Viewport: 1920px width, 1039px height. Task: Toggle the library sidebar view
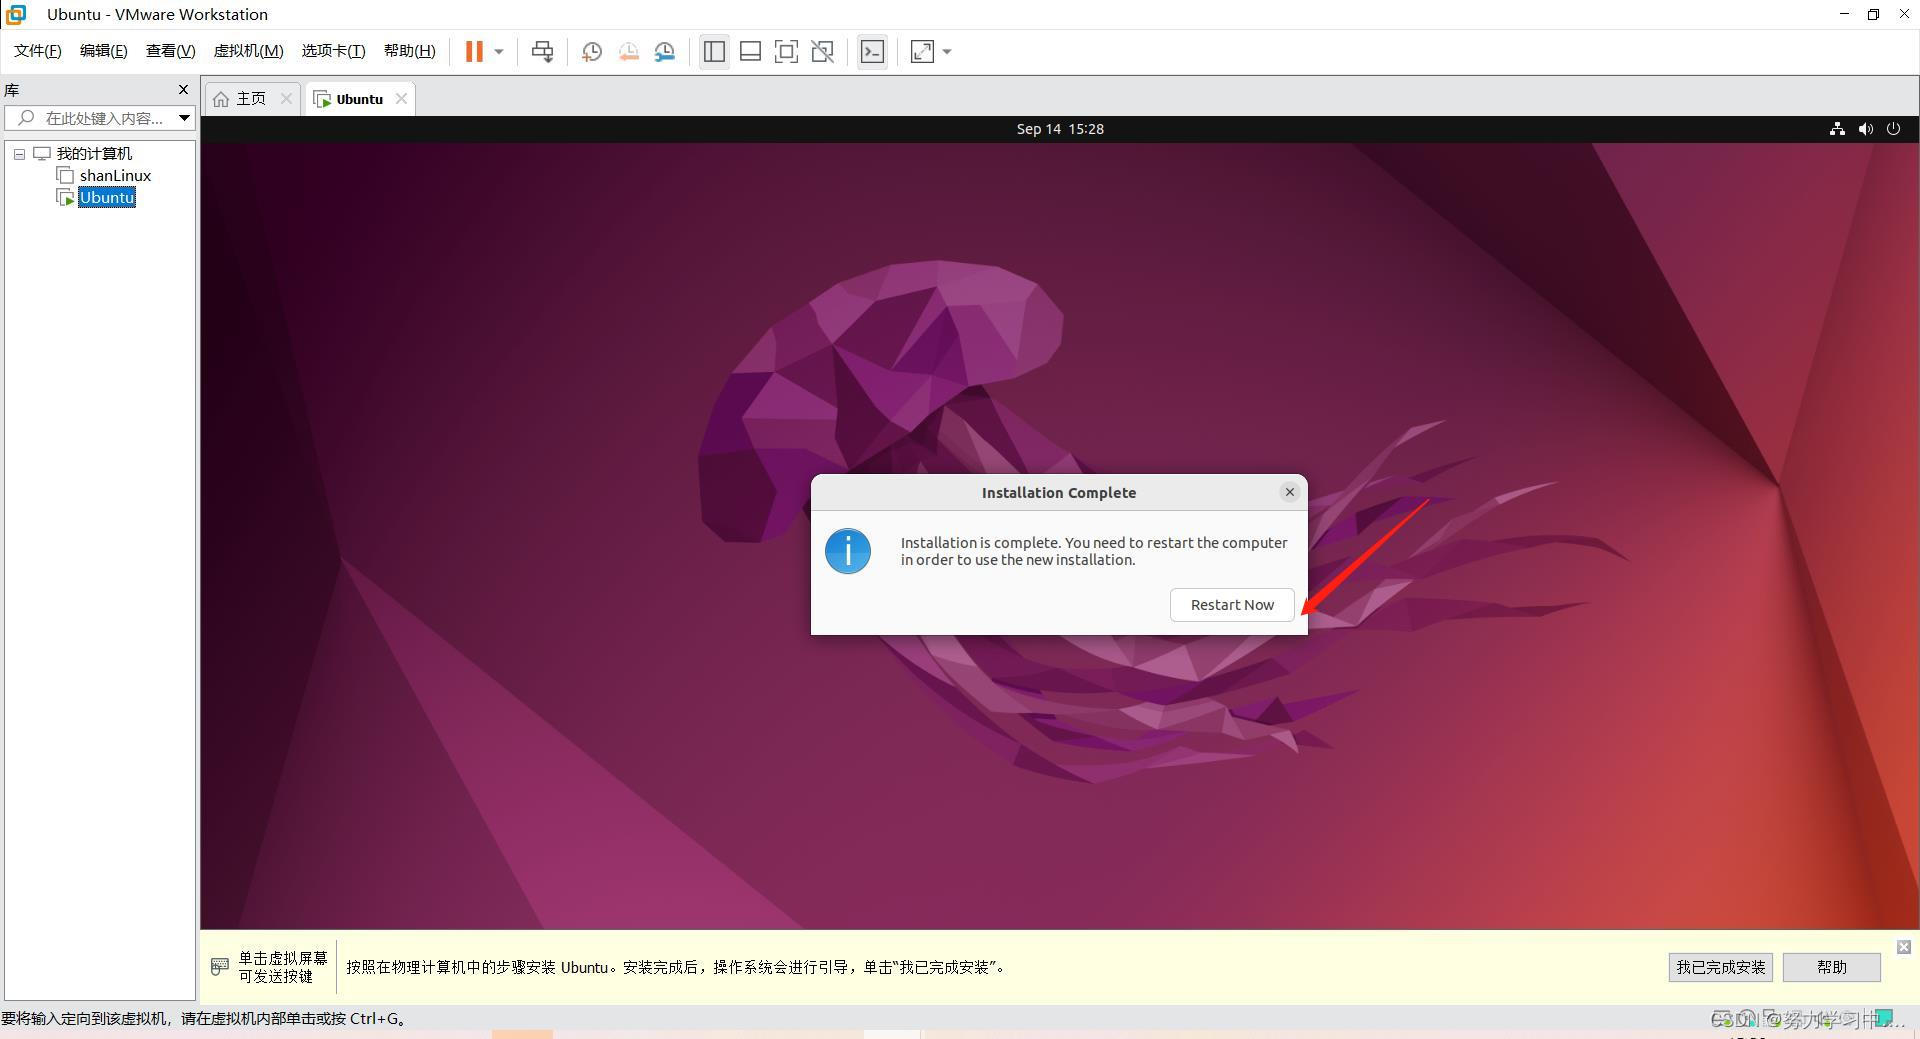point(714,51)
